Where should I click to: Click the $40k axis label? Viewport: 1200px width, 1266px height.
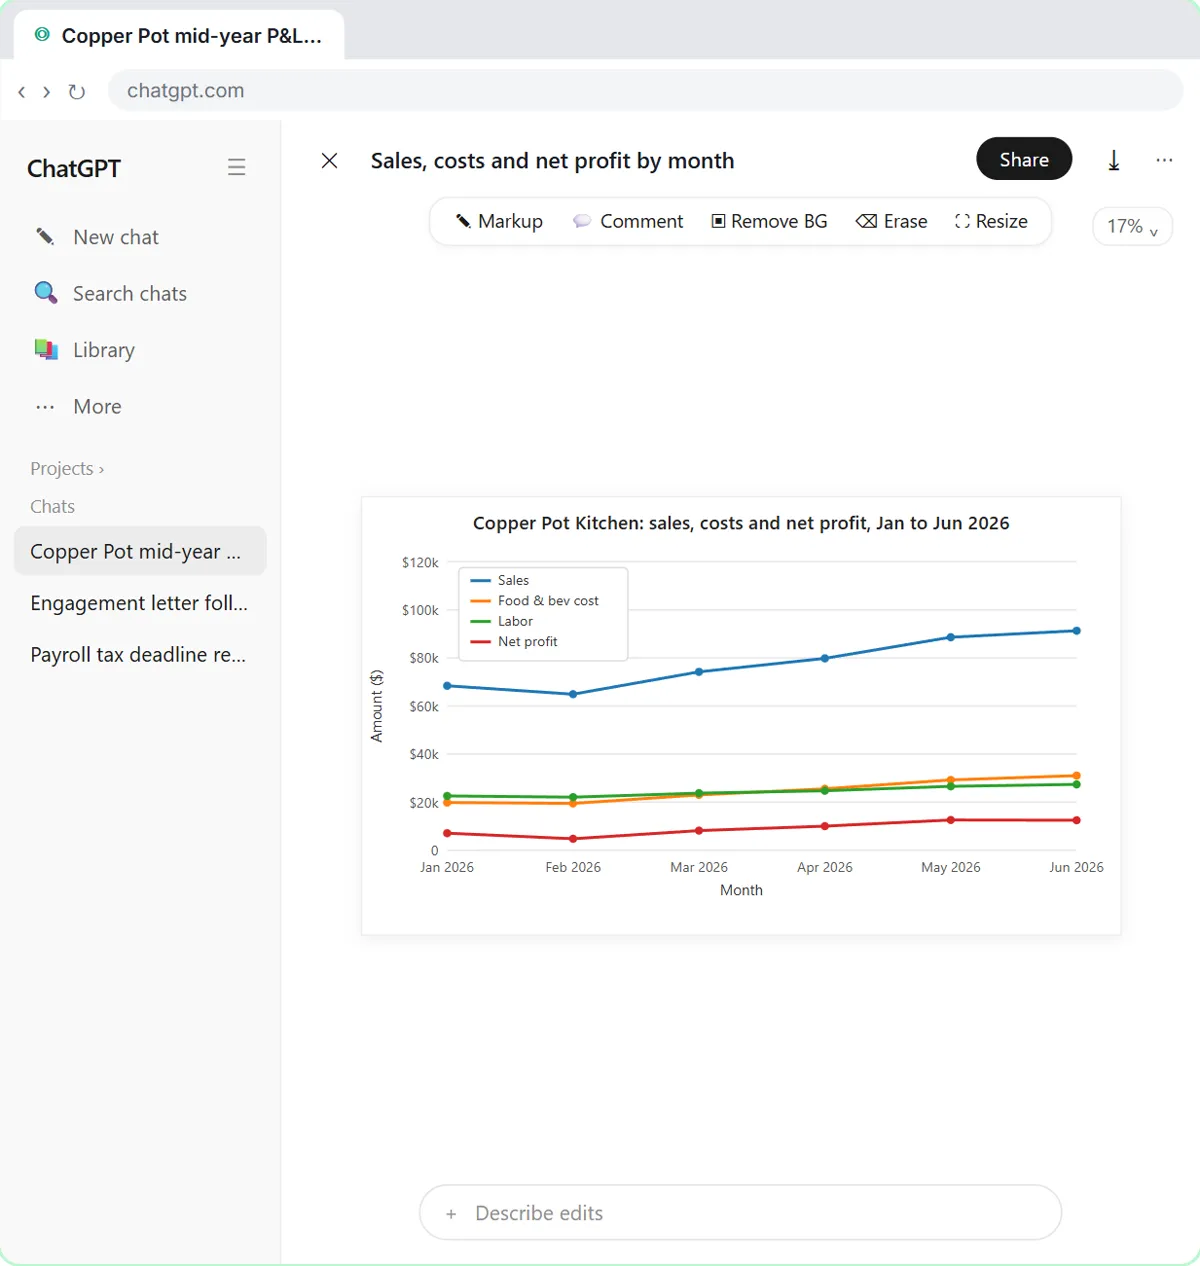point(424,754)
